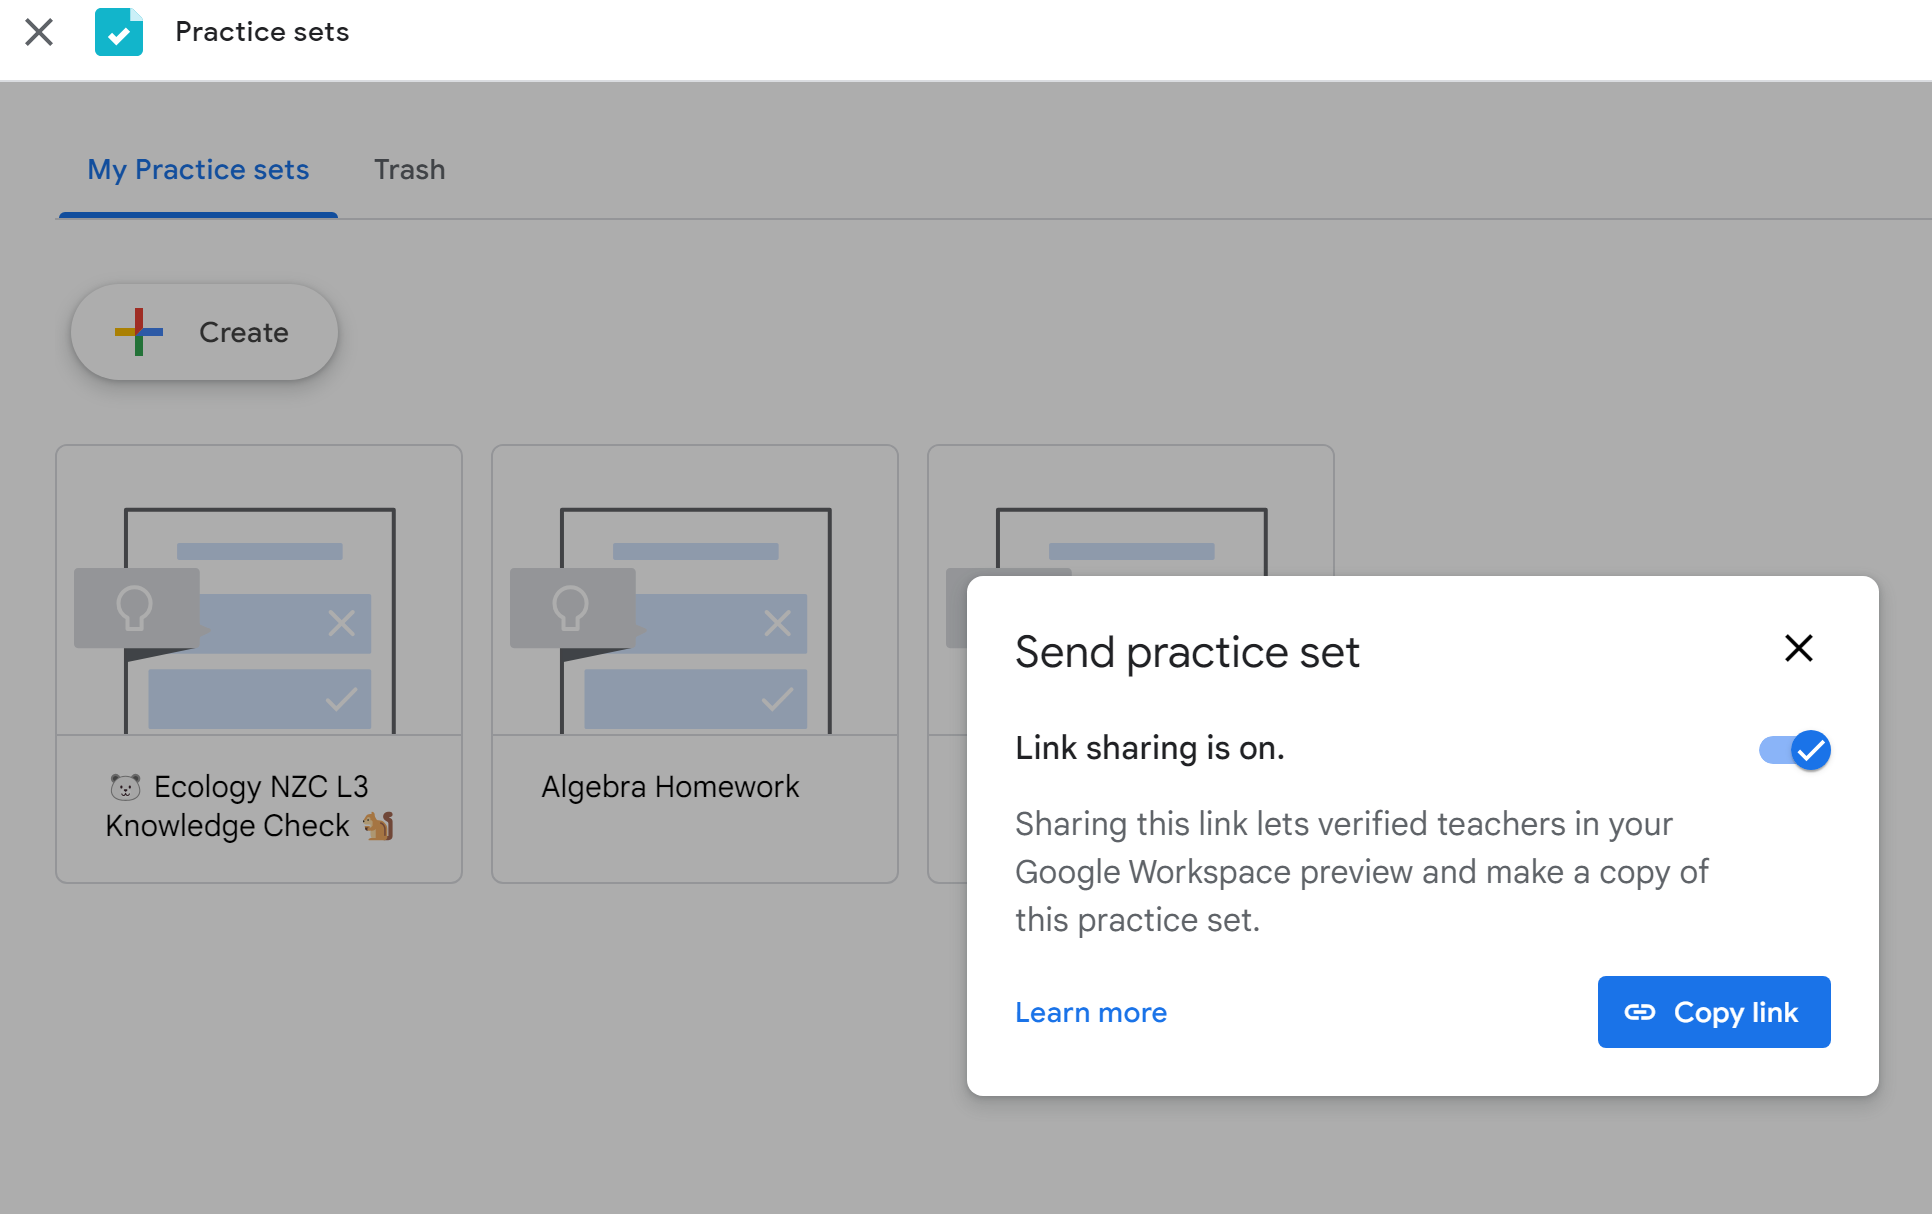
Task: Click the chain link icon on Copy link
Action: click(1640, 1012)
